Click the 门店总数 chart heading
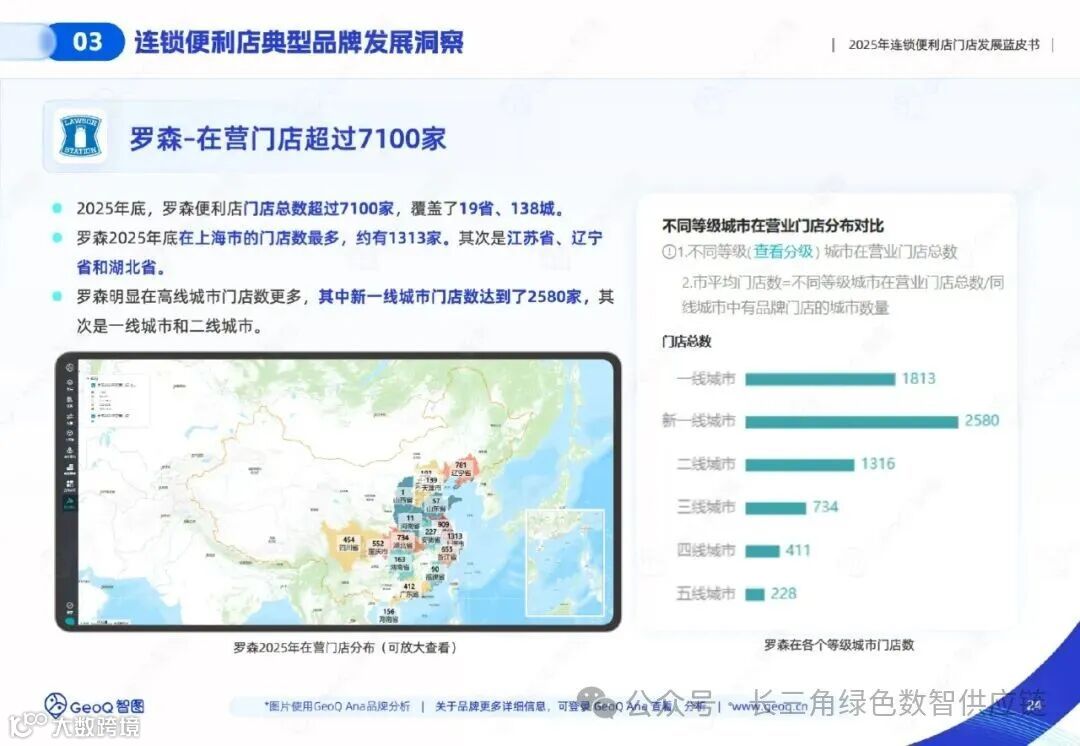 pyautogui.click(x=686, y=342)
